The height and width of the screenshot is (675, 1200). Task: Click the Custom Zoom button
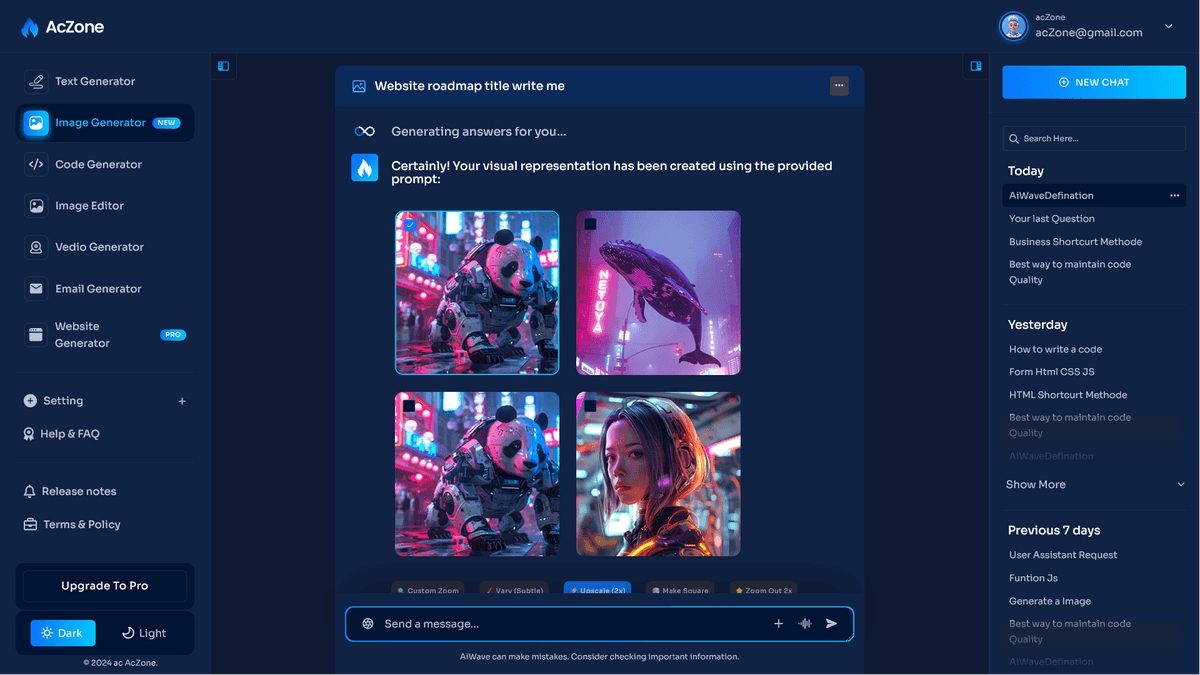click(428, 590)
